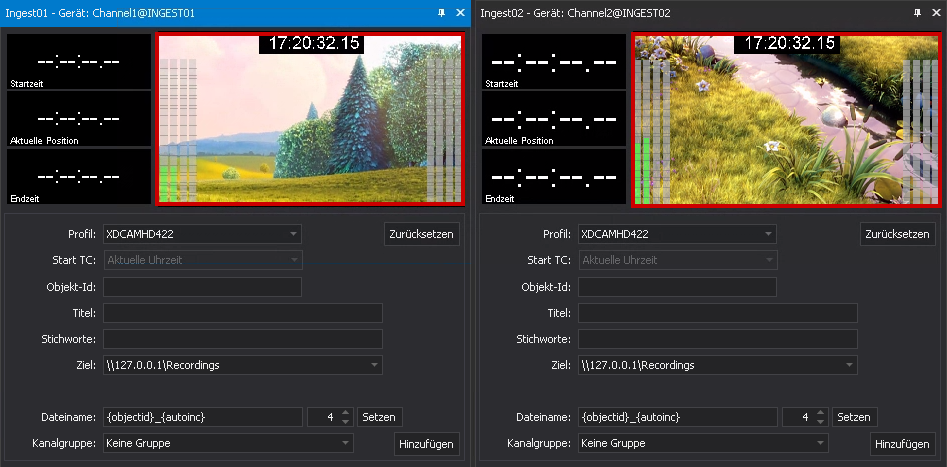The width and height of the screenshot is (947, 467).
Task: Click the Aktuelle Position display in Ingest01
Action: tap(79, 118)
